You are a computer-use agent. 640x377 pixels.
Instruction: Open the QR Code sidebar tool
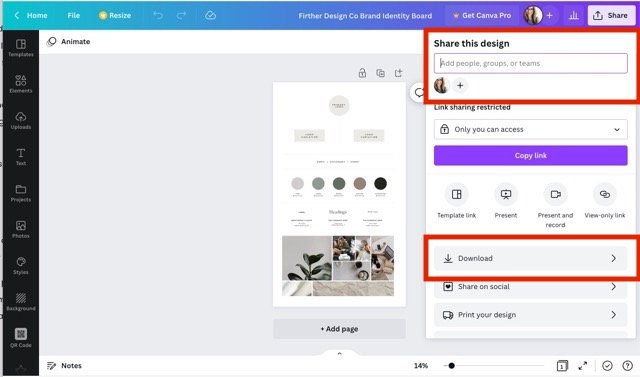21,338
